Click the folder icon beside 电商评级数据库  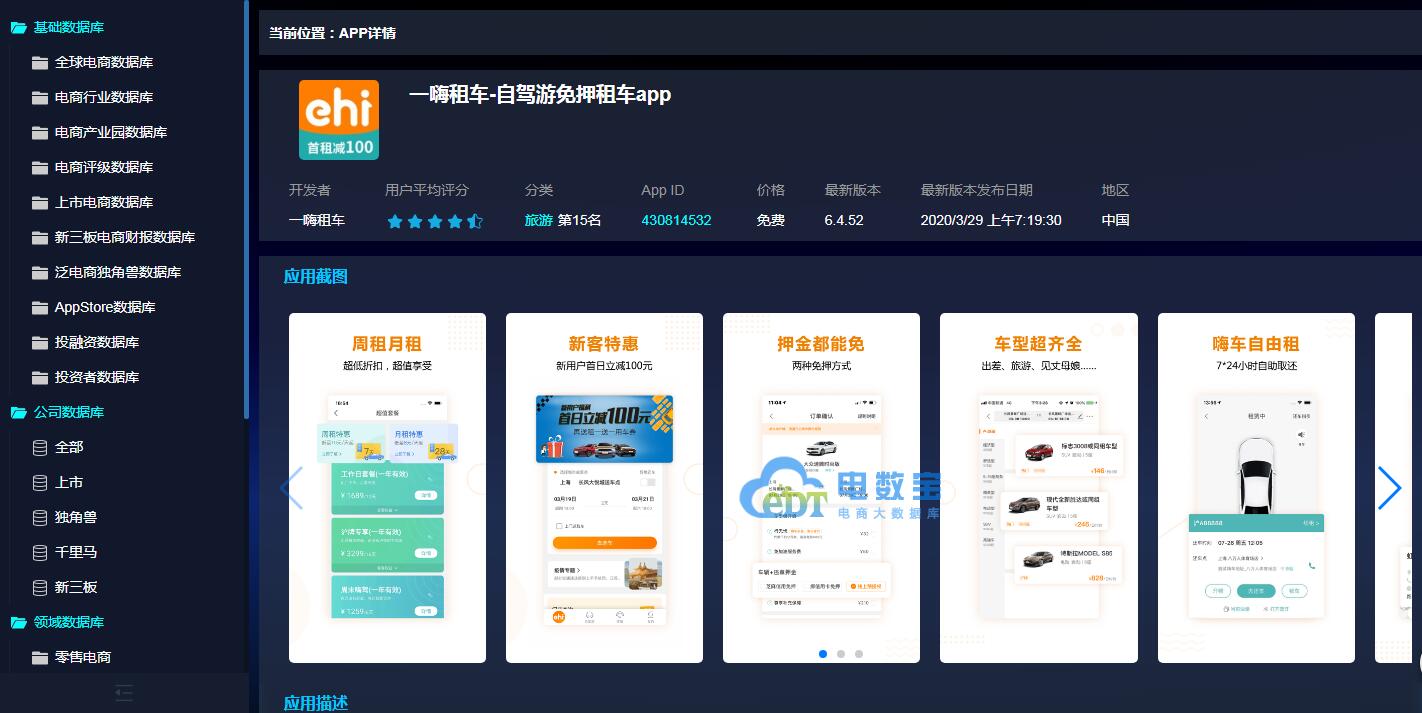[x=40, y=168]
